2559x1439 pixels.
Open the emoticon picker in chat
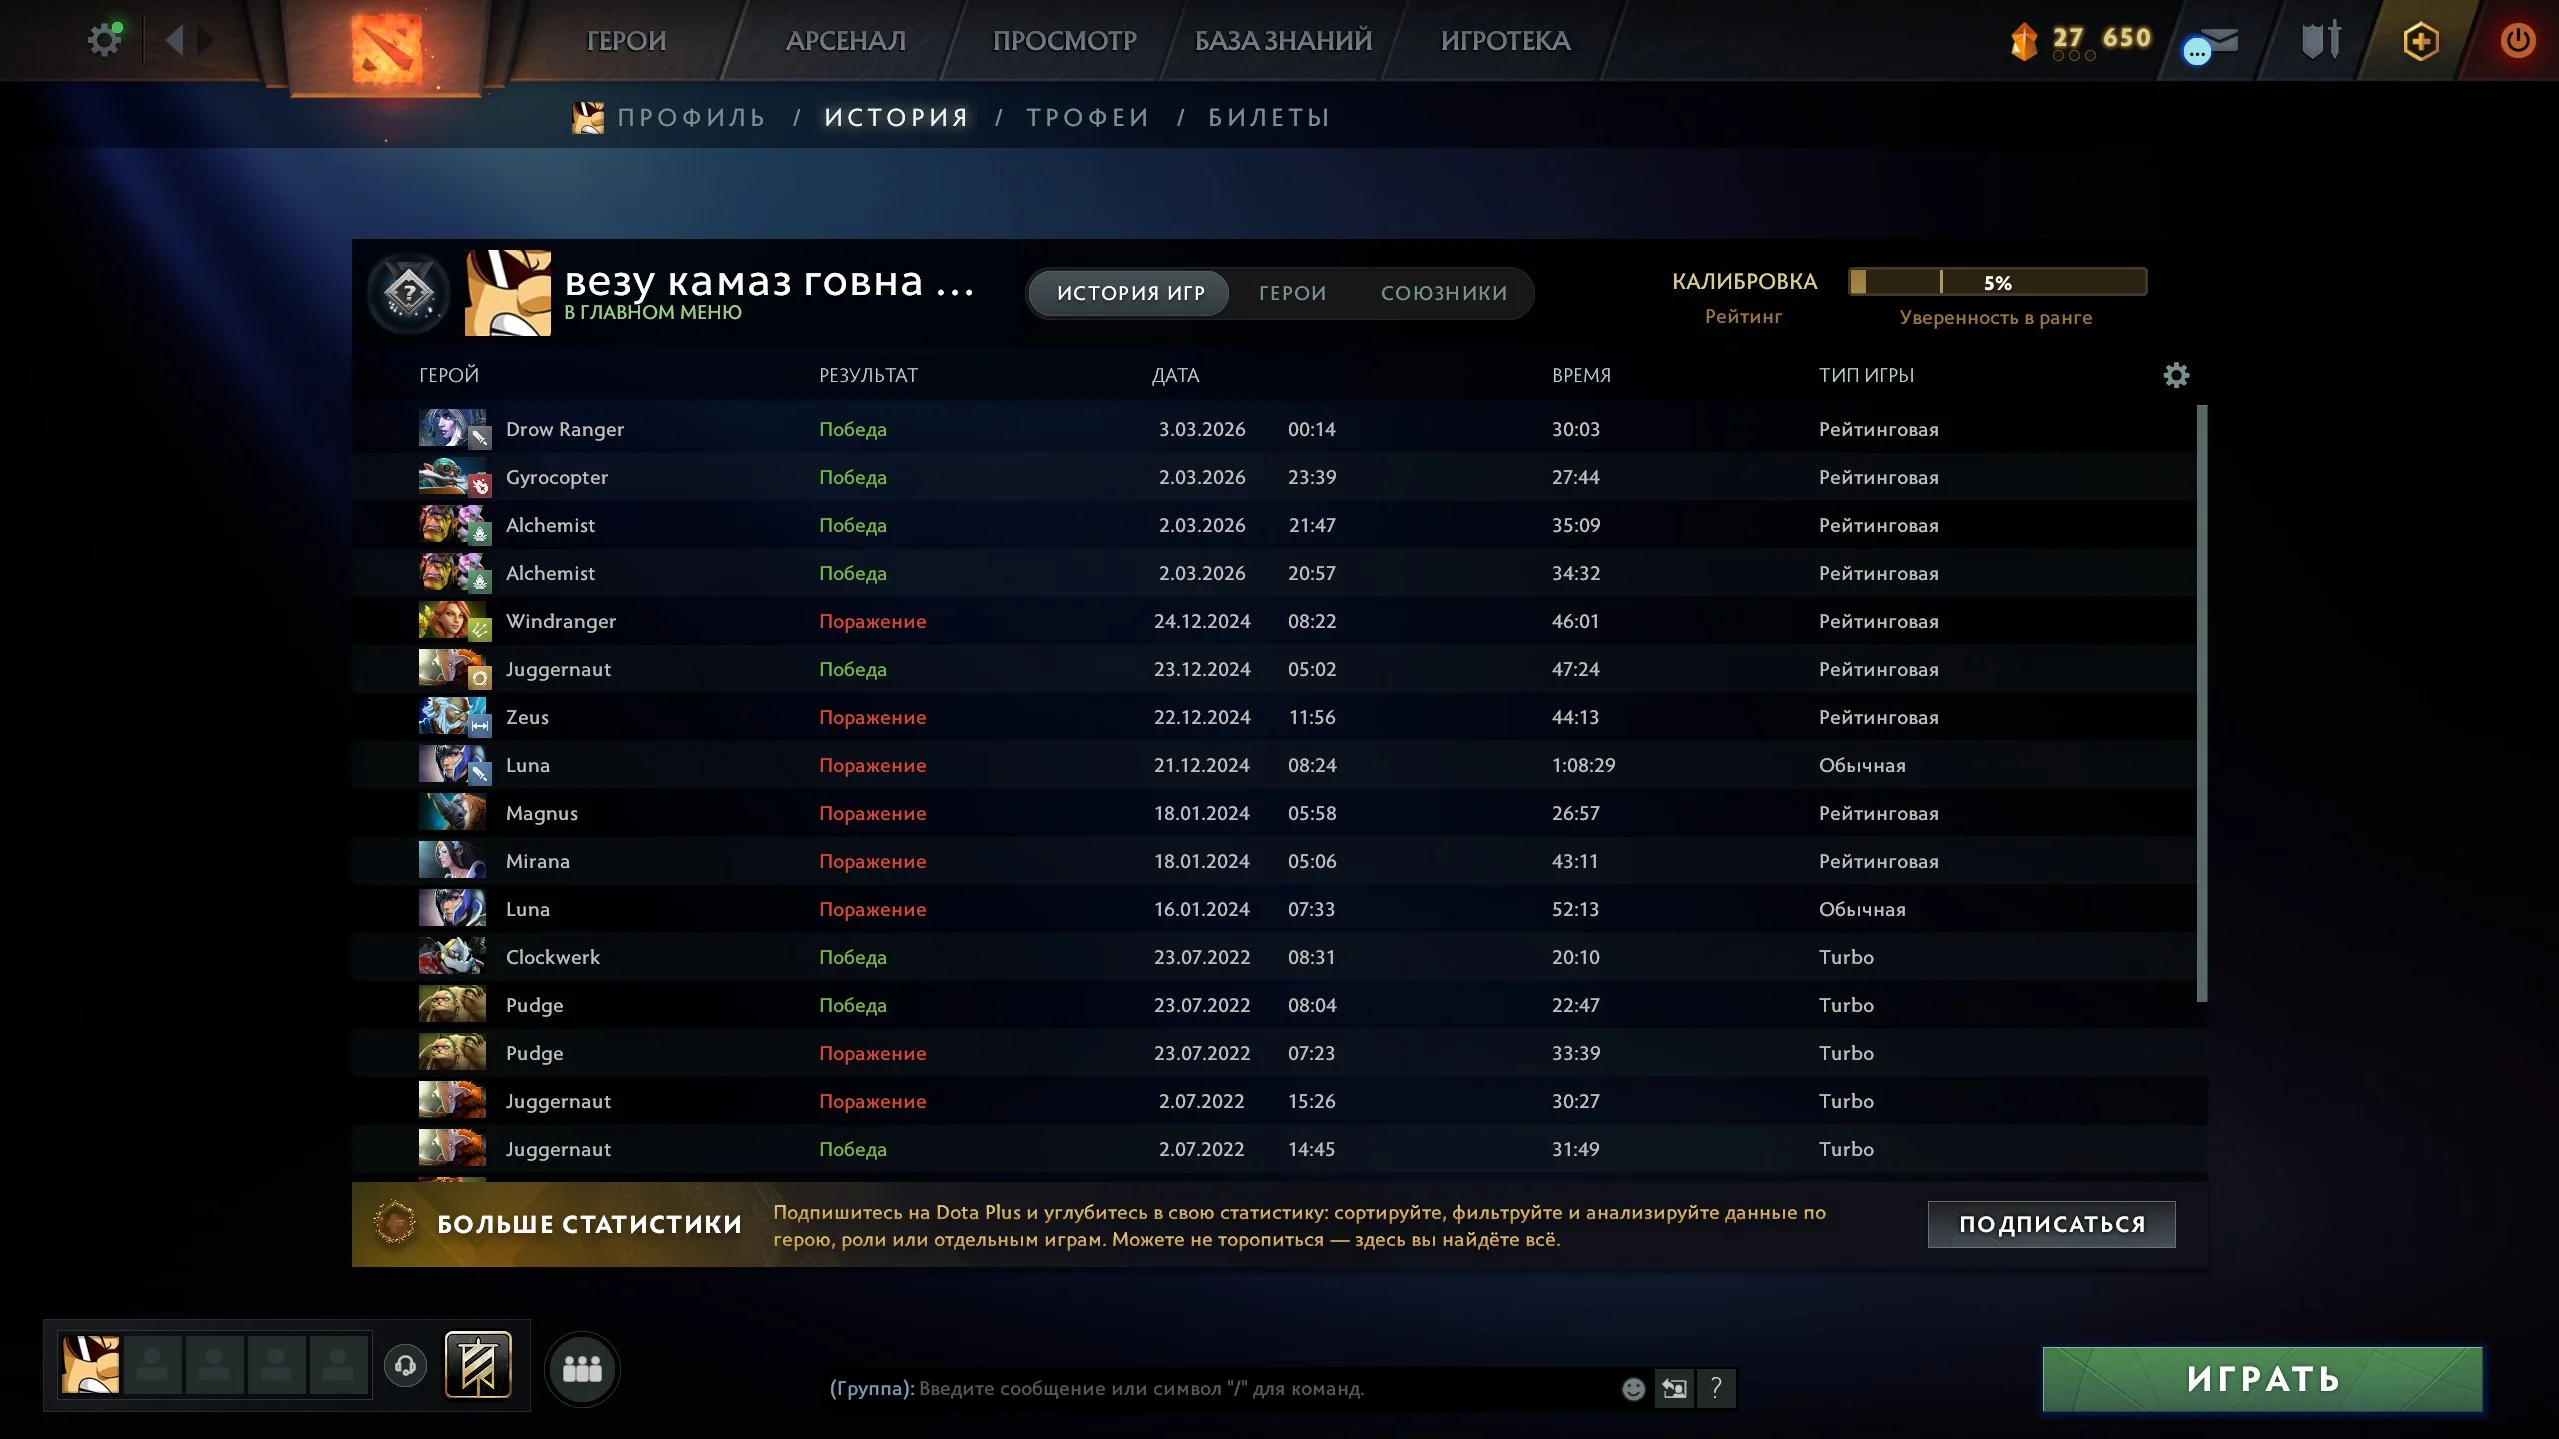tap(1633, 1388)
